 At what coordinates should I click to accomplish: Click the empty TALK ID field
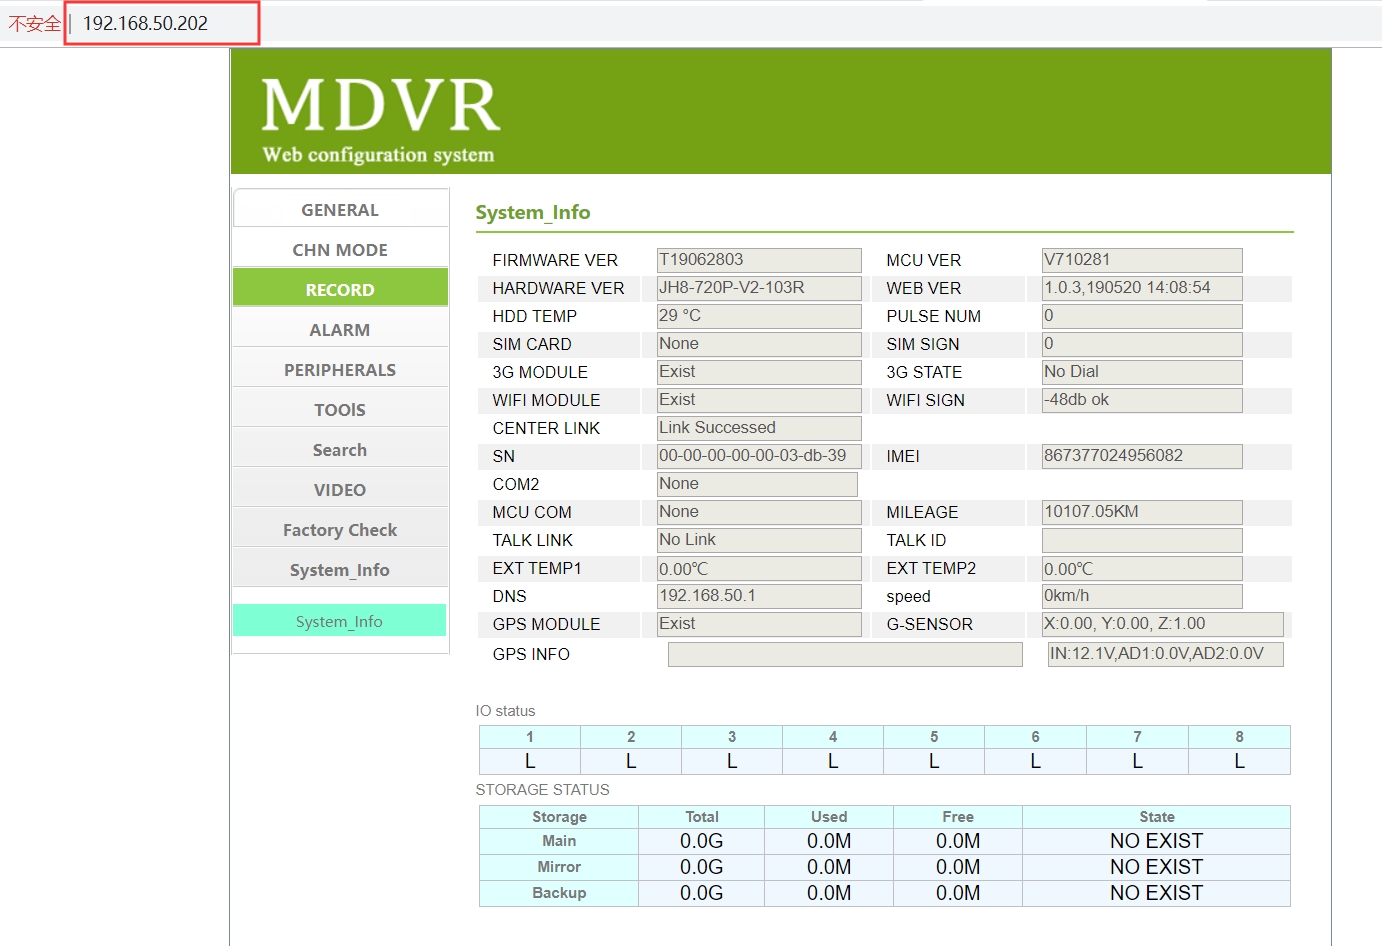point(1142,540)
